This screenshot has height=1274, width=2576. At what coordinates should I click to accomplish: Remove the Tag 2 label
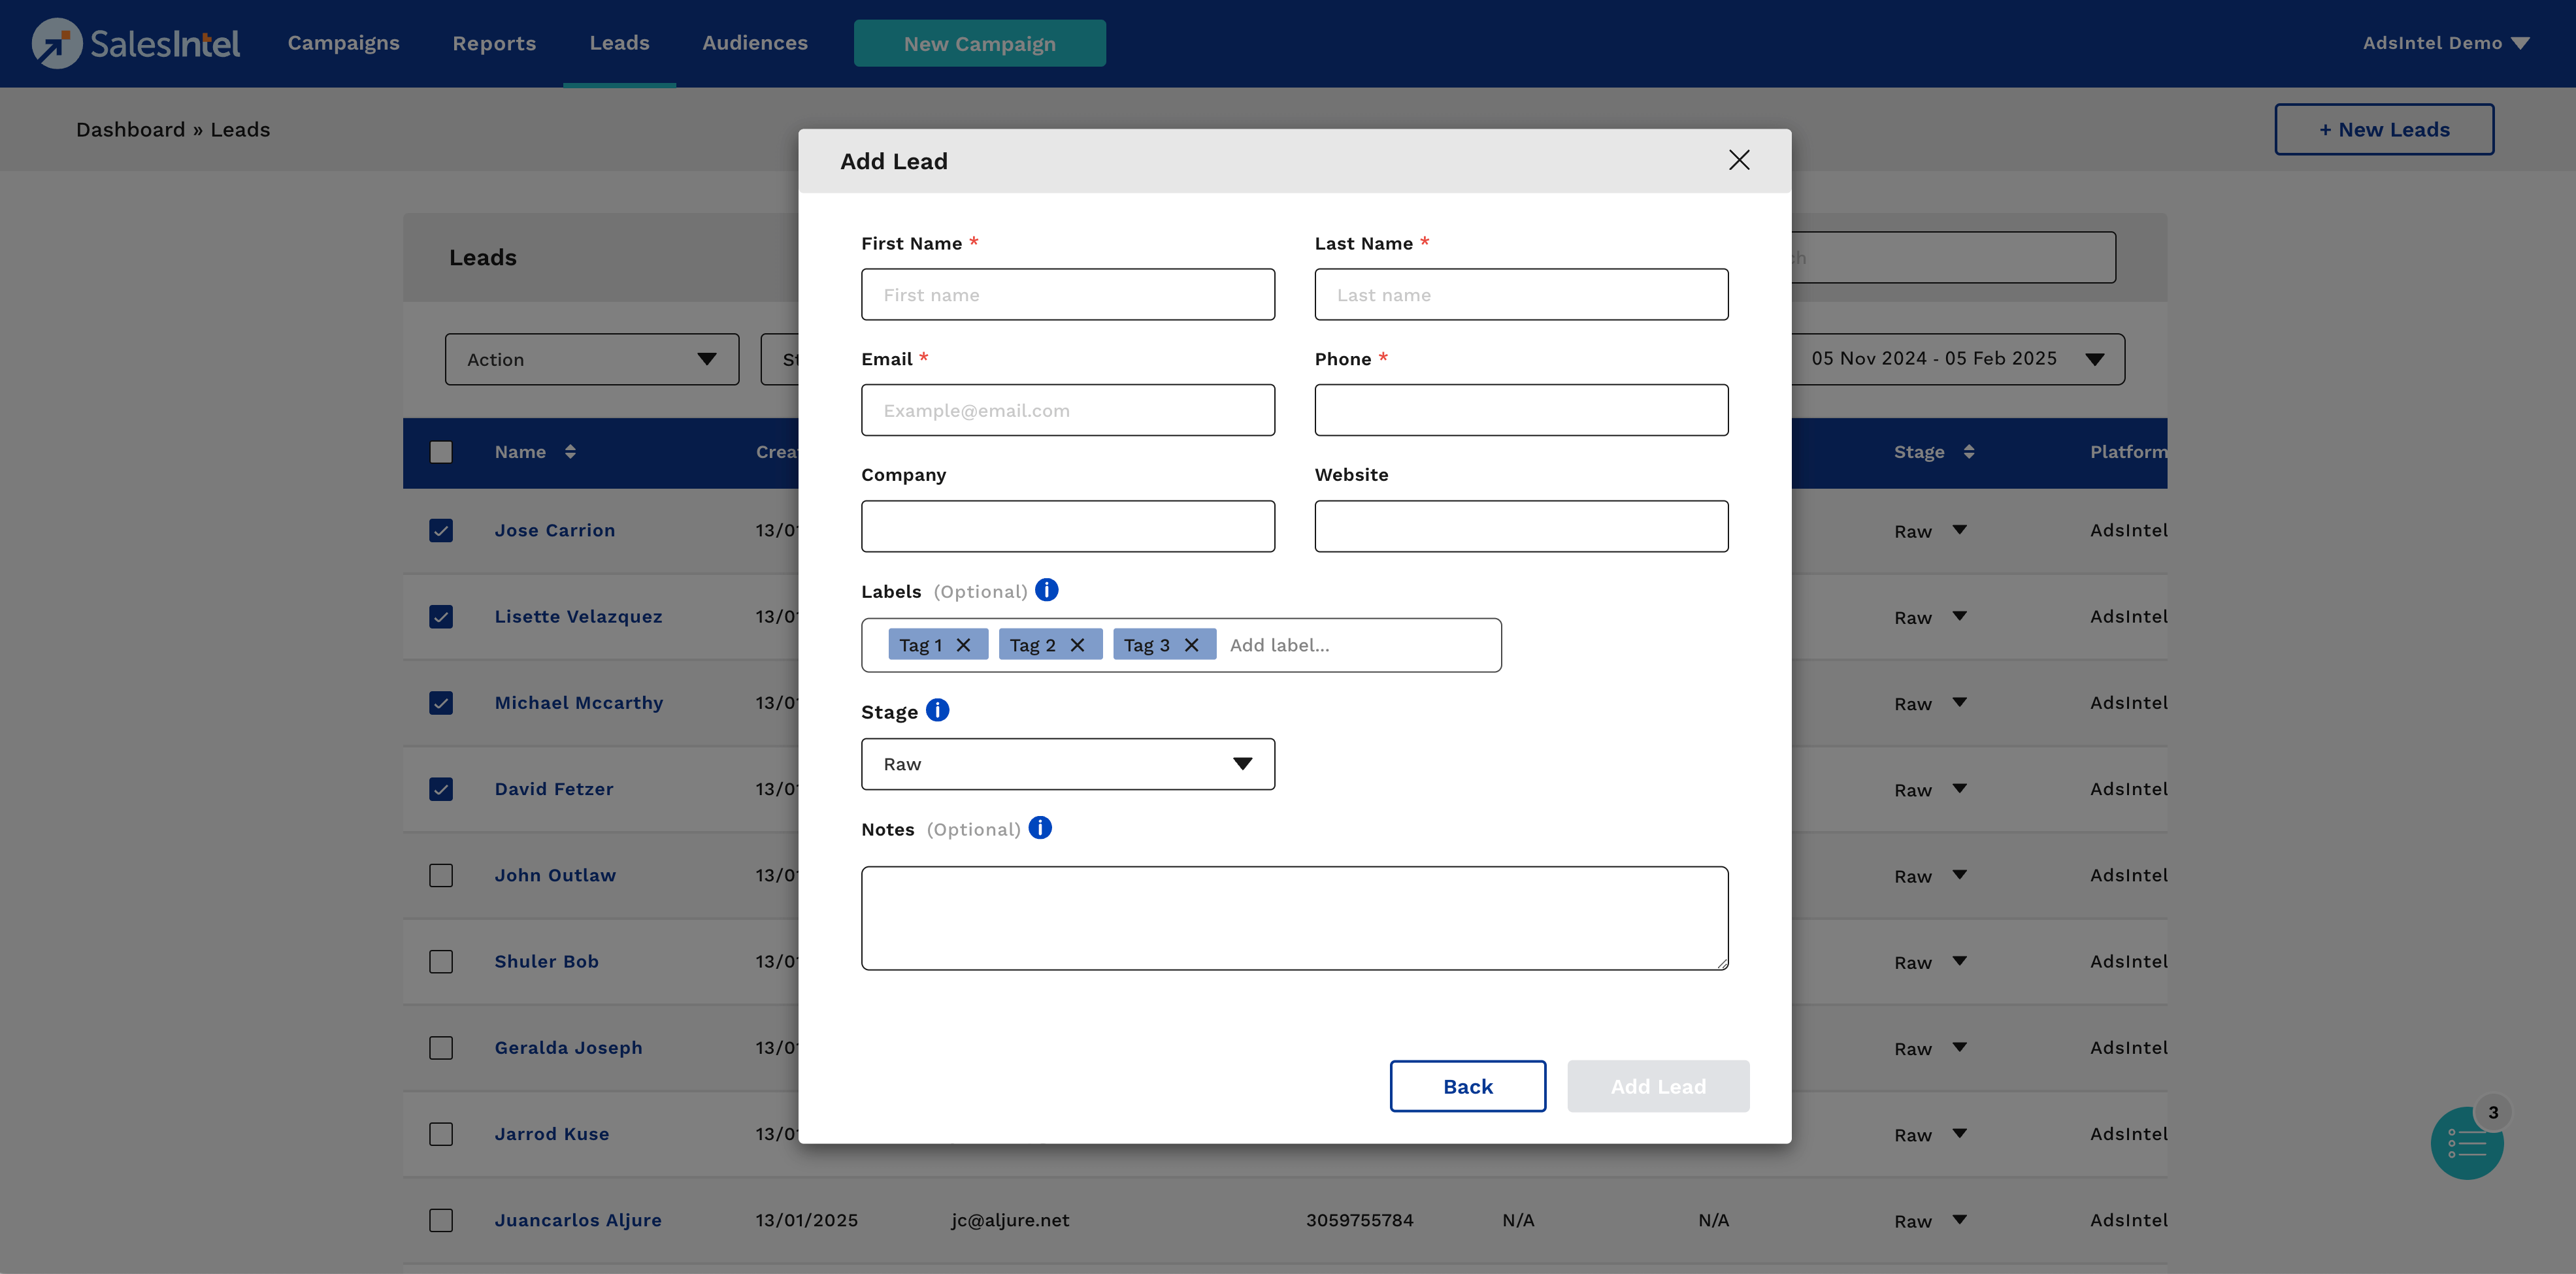1077,645
